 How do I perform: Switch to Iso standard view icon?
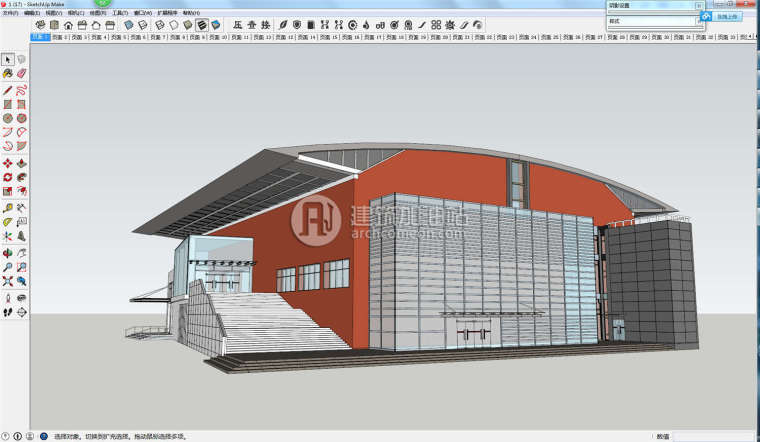(x=40, y=24)
